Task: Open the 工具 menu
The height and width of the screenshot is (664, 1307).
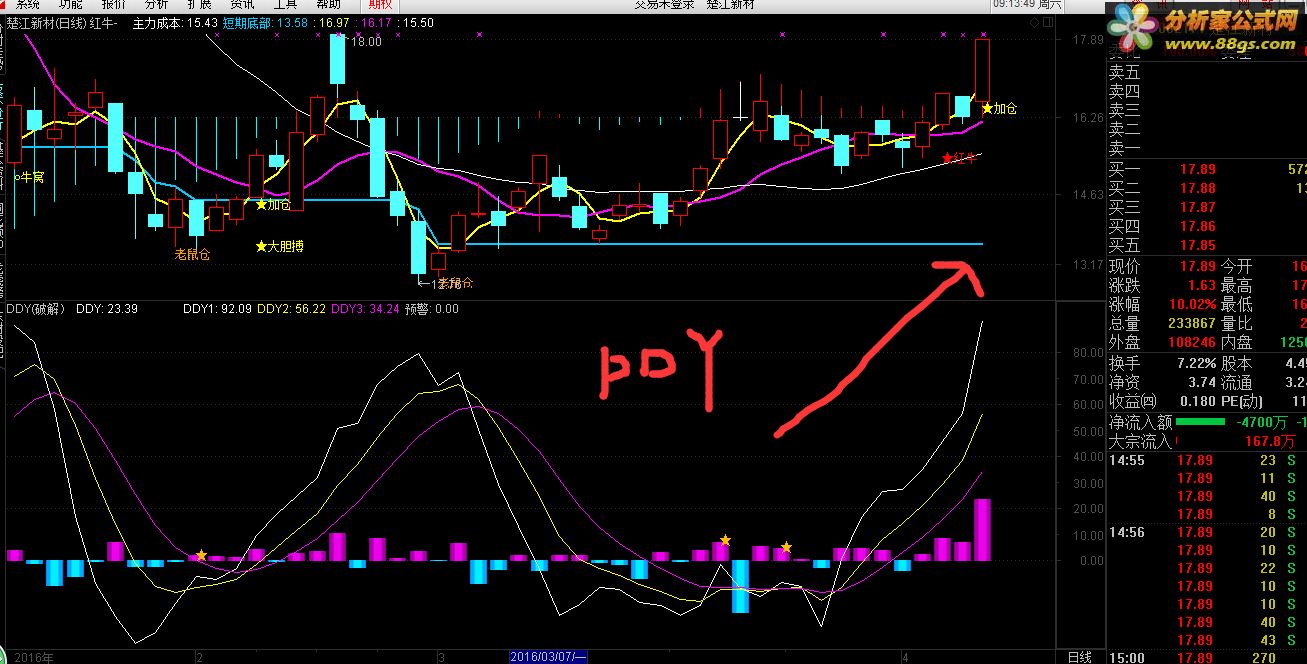Action: [286, 4]
